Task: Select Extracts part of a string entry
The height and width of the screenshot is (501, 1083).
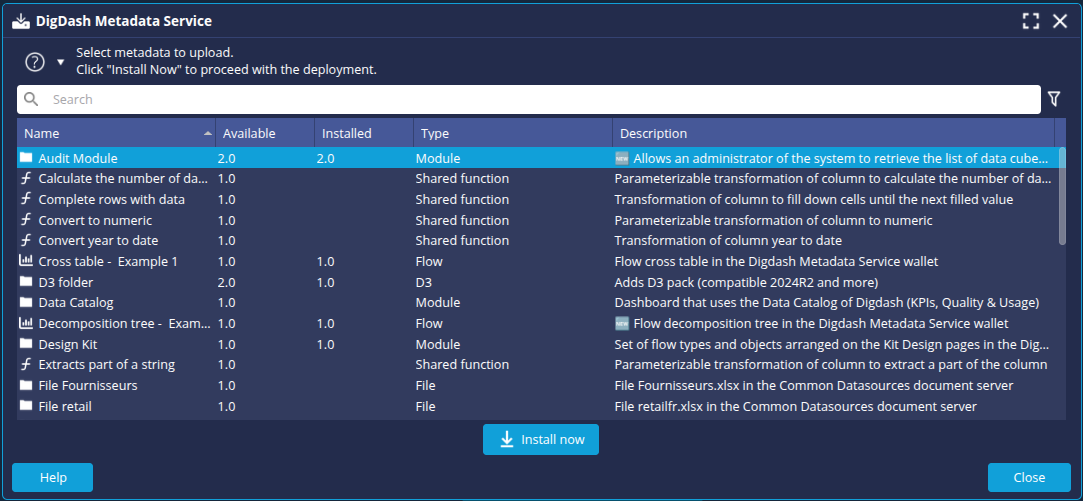Action: click(107, 364)
